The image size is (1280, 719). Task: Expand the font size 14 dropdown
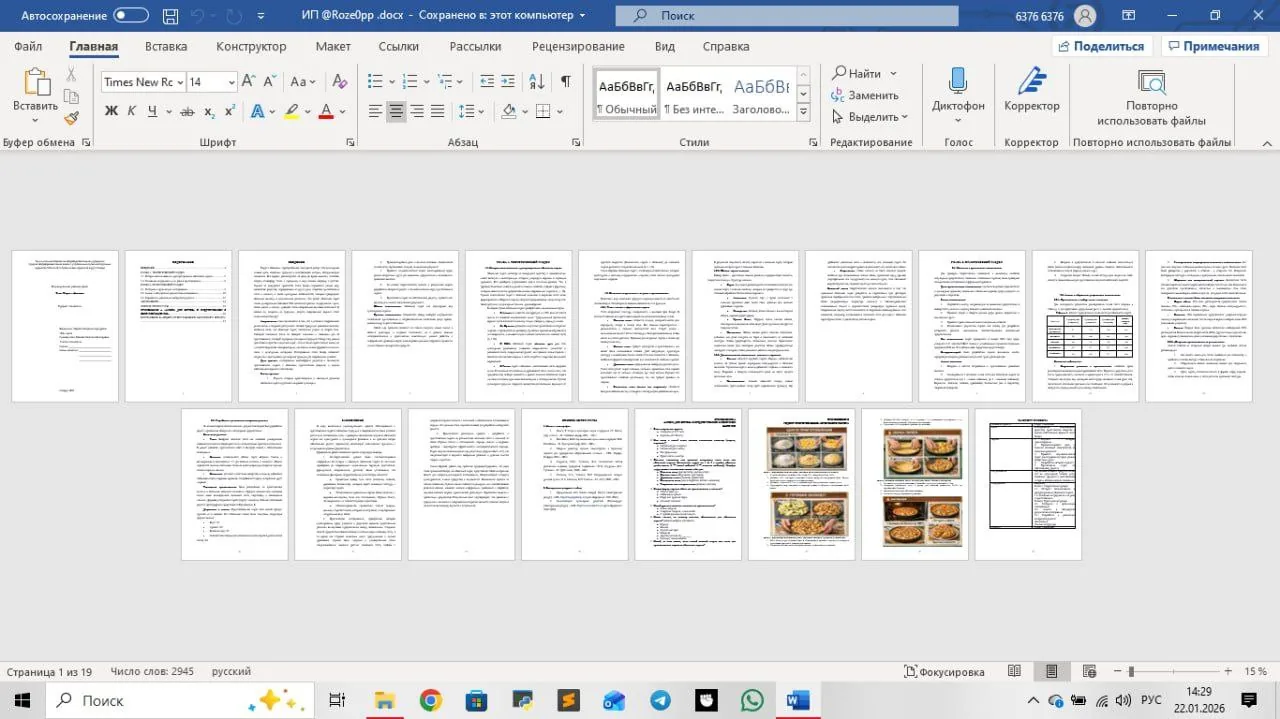click(x=231, y=82)
